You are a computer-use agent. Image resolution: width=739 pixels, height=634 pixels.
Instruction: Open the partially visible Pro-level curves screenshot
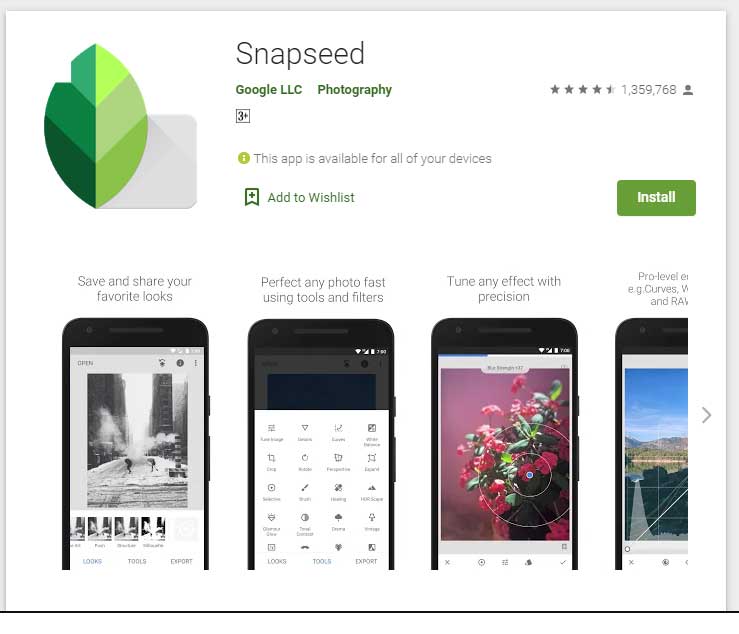tap(651, 443)
